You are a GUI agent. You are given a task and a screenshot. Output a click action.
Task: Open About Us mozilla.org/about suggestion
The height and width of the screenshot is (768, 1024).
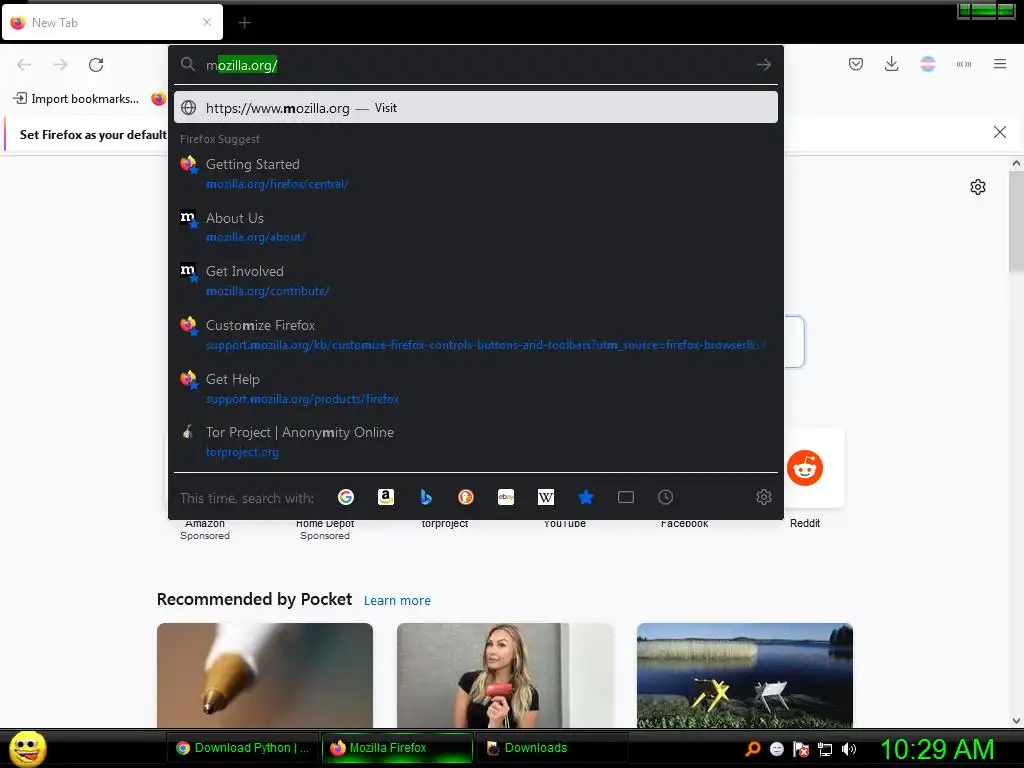click(475, 227)
